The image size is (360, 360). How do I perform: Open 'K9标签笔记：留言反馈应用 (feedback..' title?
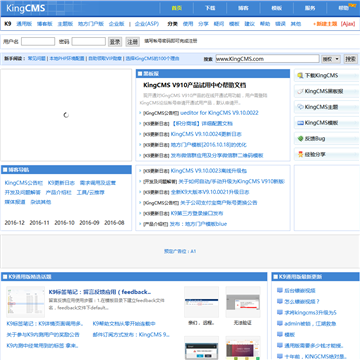(x=100, y=292)
